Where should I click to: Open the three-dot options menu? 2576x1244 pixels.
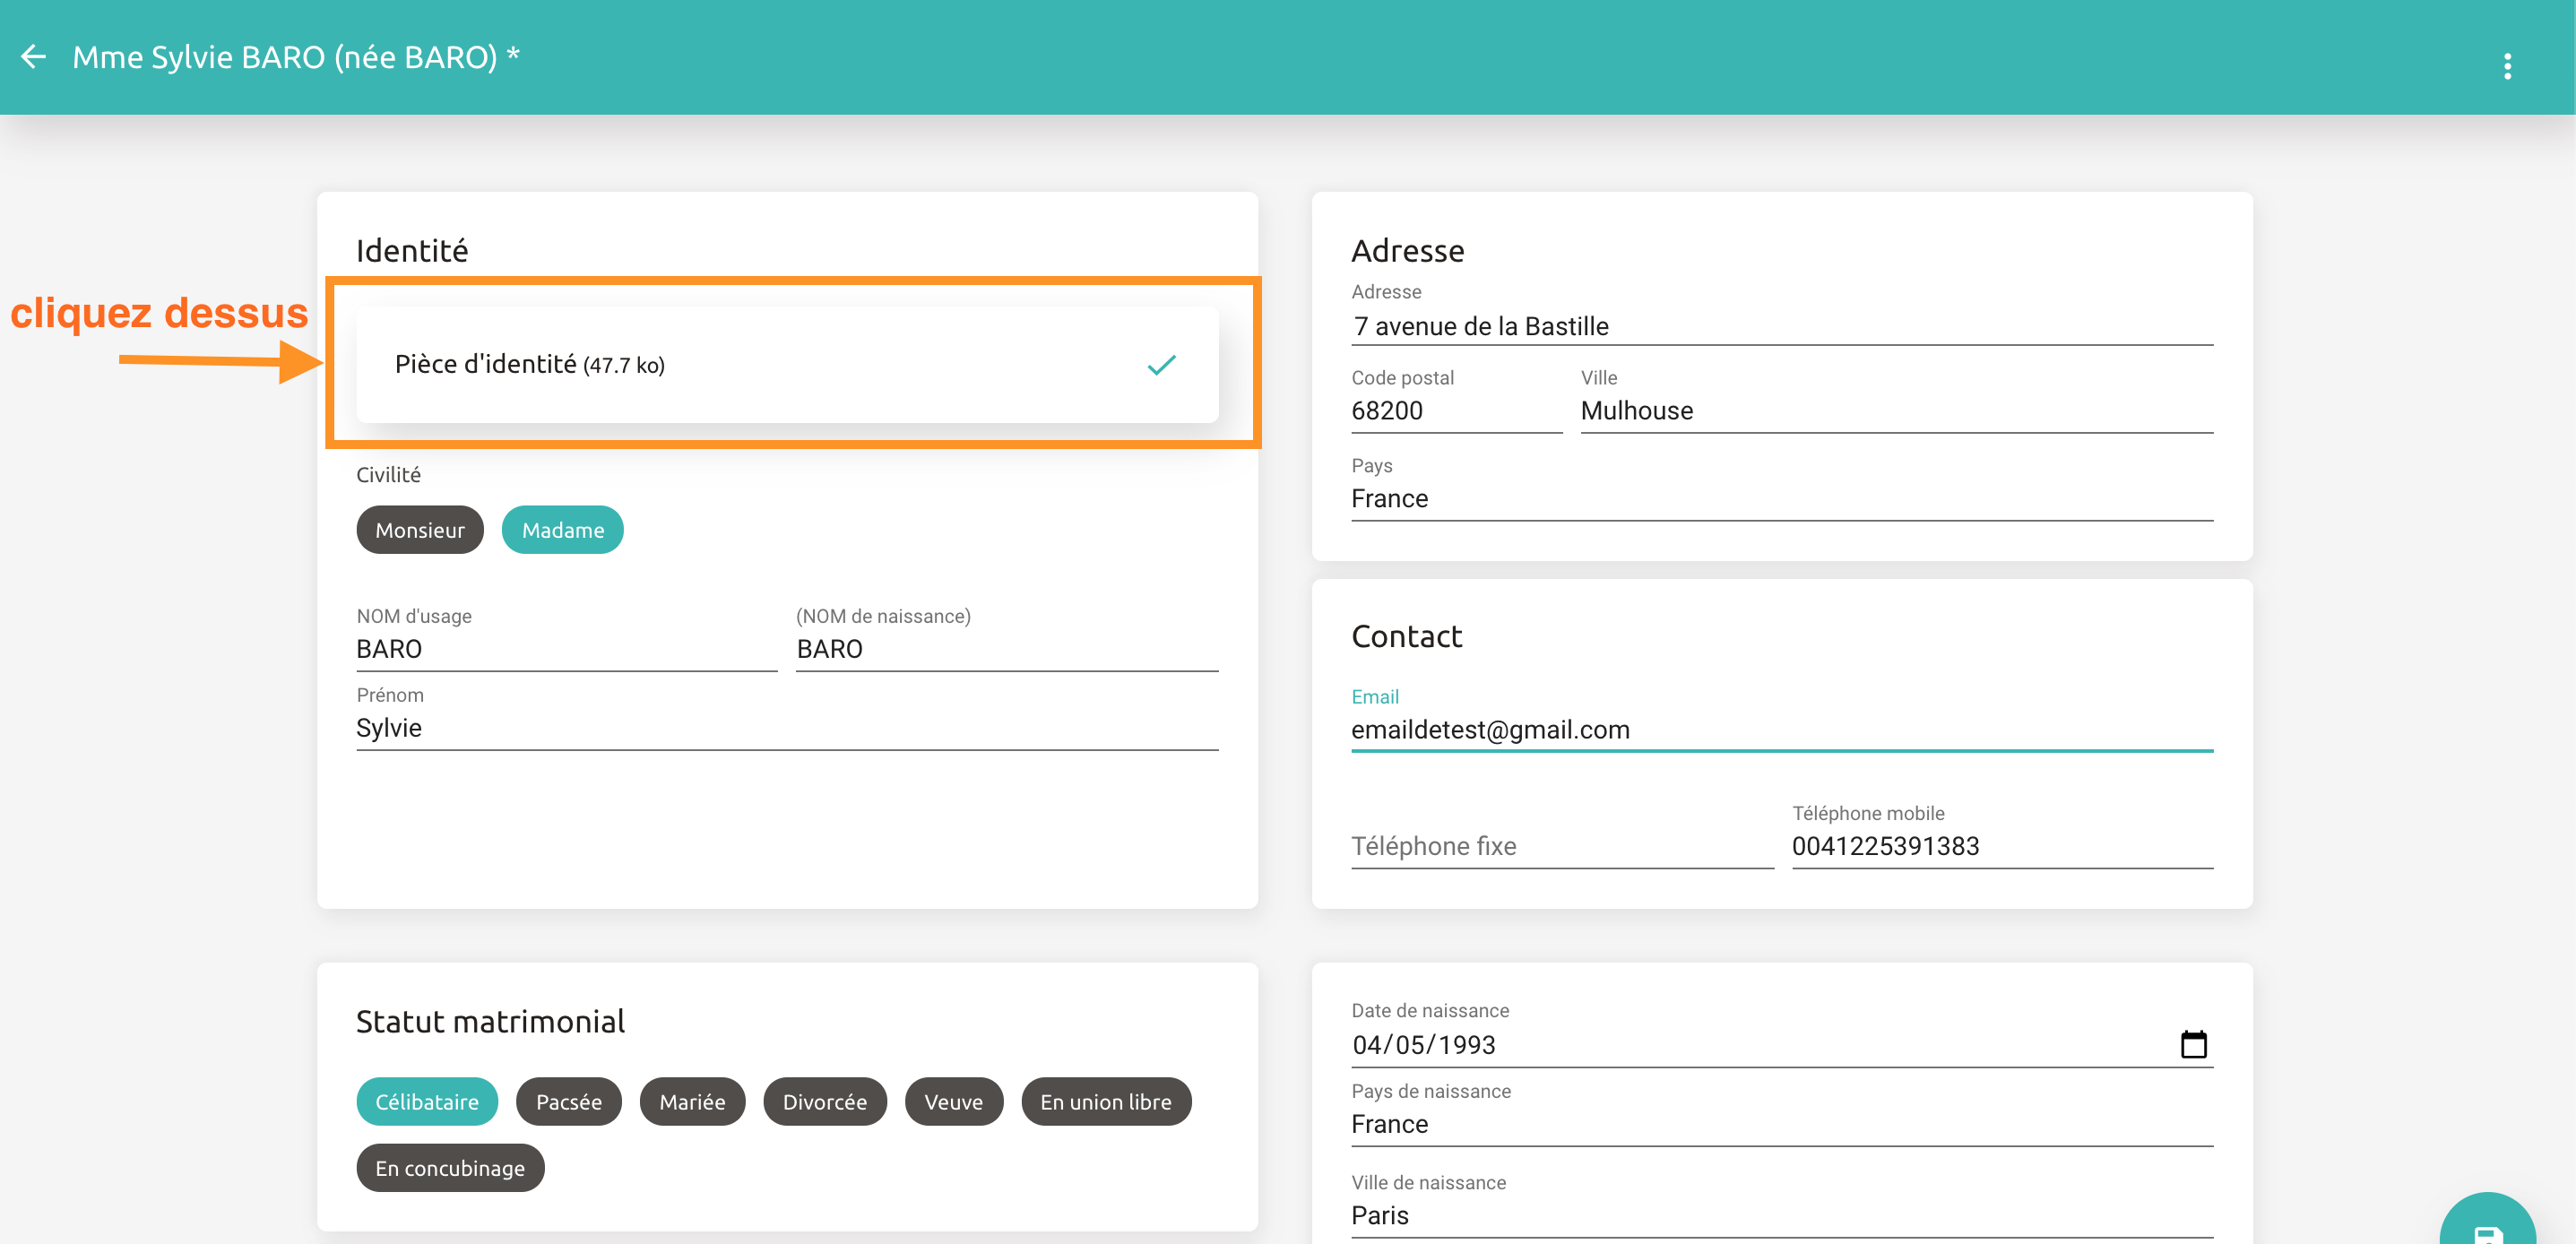[2506, 67]
